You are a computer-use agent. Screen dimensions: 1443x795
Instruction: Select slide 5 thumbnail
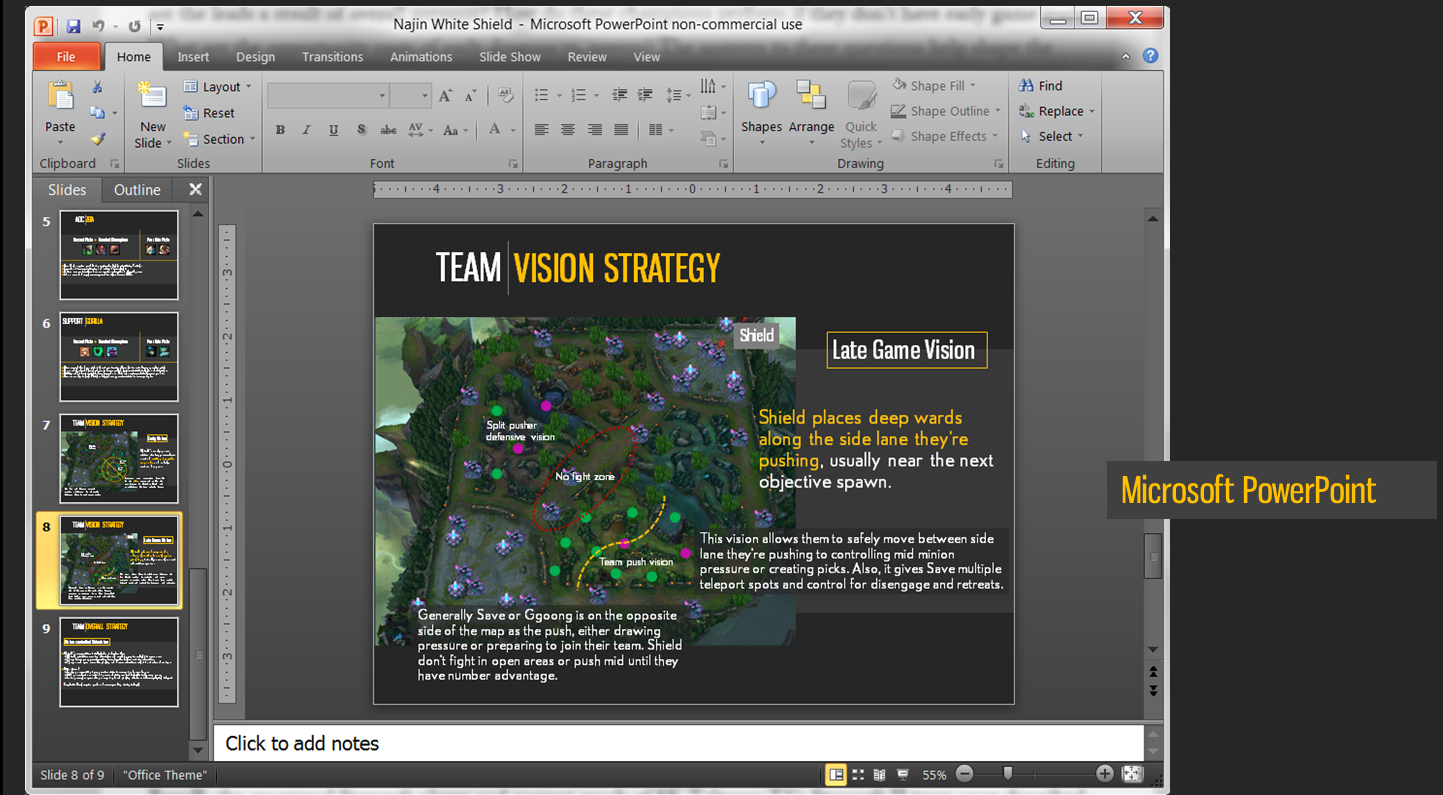pos(119,255)
